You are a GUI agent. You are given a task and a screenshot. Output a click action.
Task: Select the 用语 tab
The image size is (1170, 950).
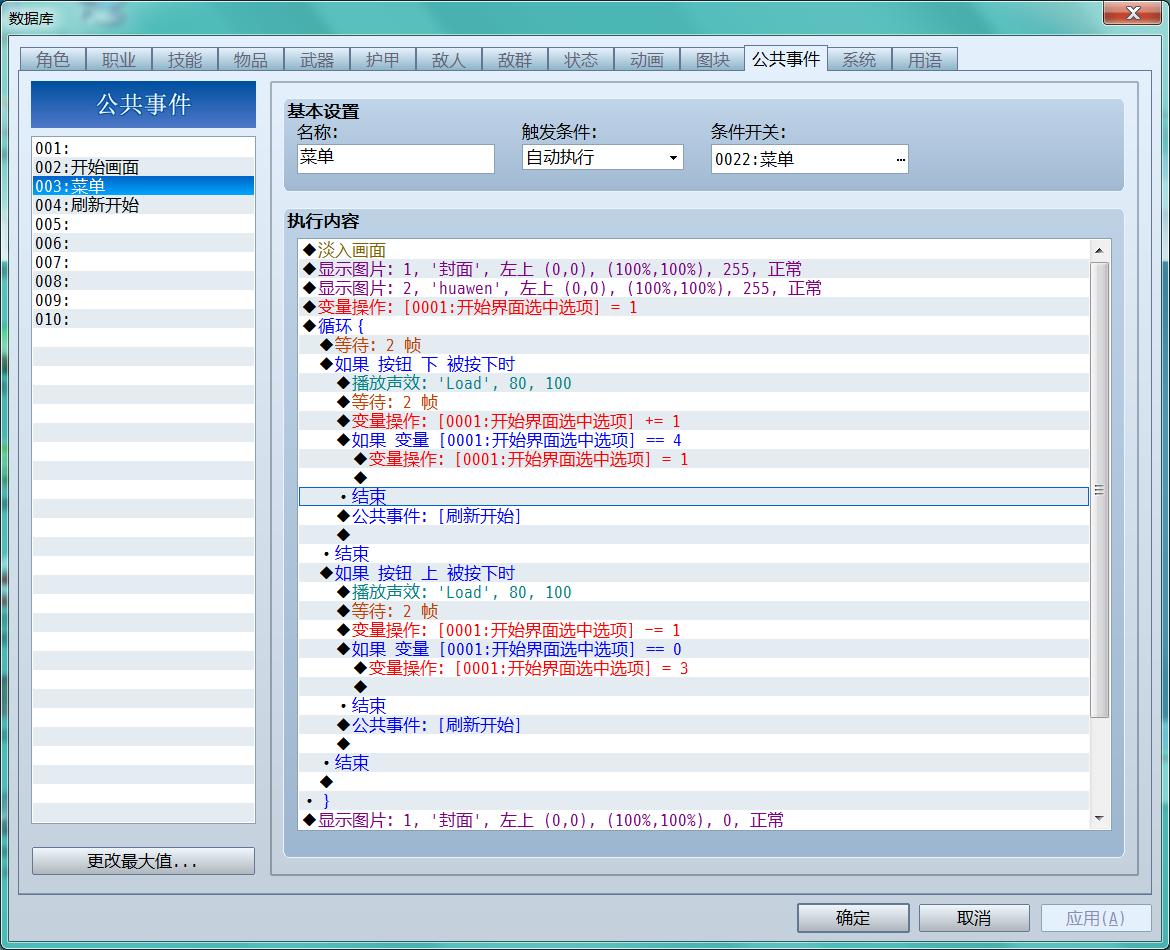[925, 60]
